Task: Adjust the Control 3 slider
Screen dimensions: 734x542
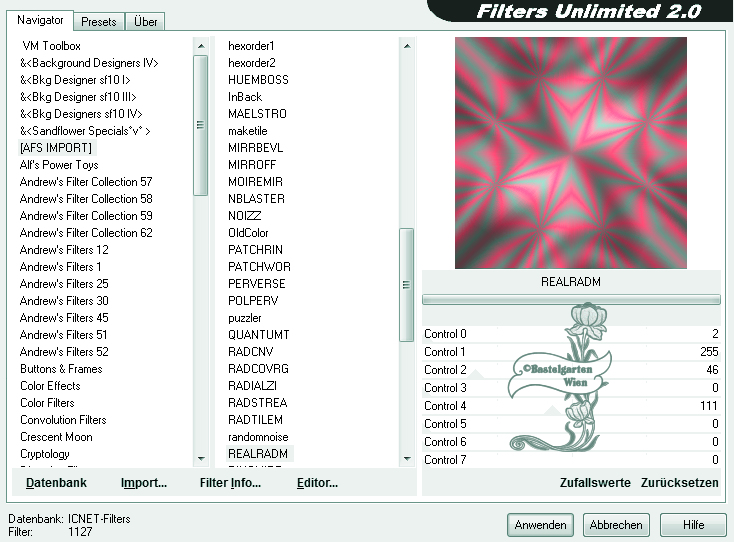Action: click(571, 388)
